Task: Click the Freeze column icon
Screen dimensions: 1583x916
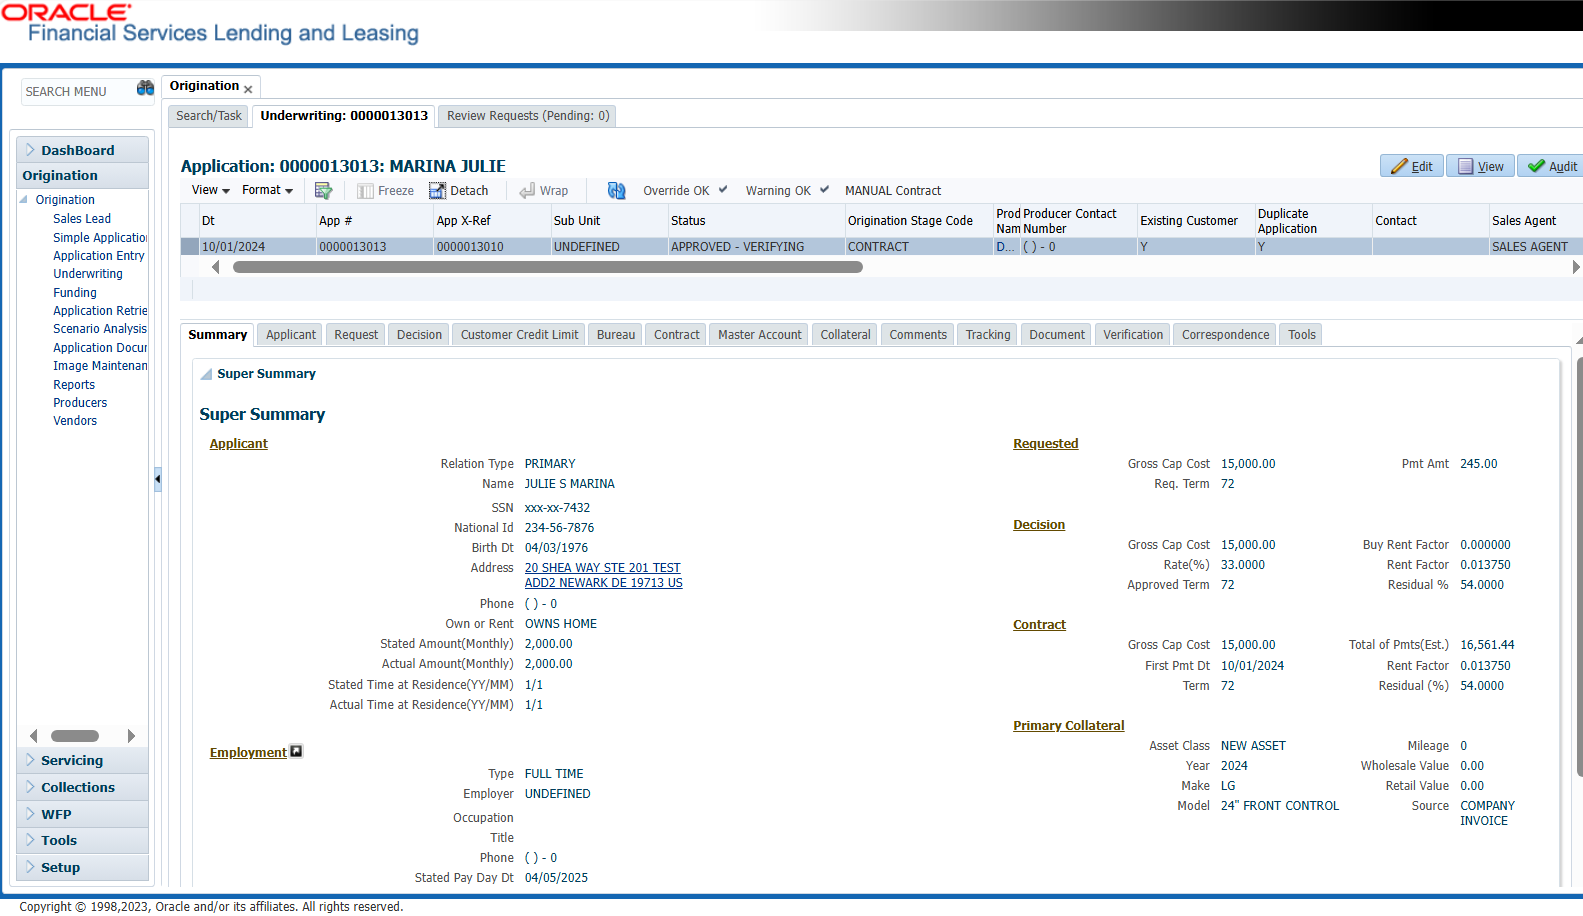Action: coord(385,191)
